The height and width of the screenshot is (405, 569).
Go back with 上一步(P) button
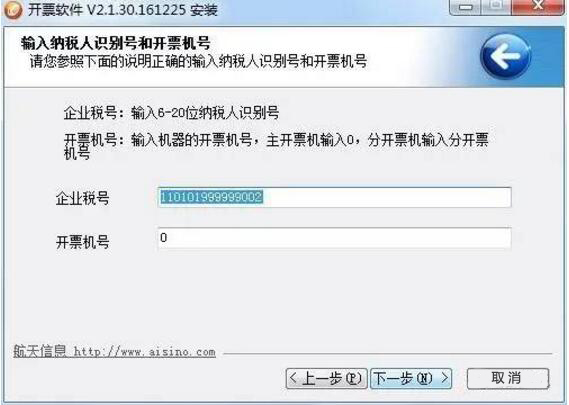click(x=327, y=379)
